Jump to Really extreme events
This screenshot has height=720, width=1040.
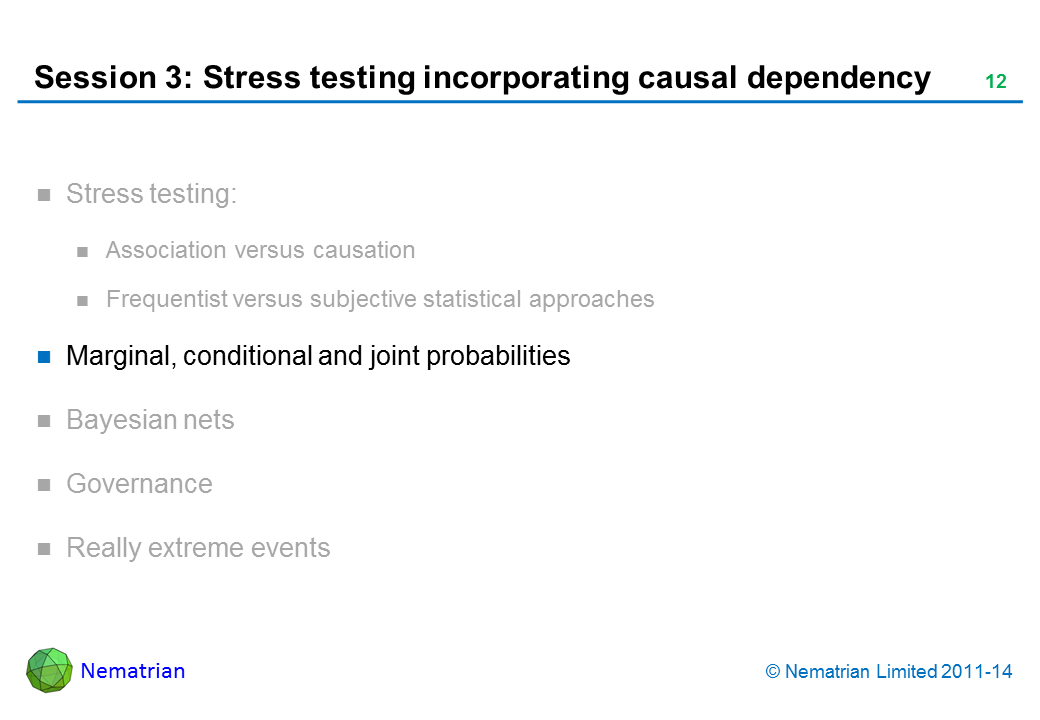(x=198, y=548)
